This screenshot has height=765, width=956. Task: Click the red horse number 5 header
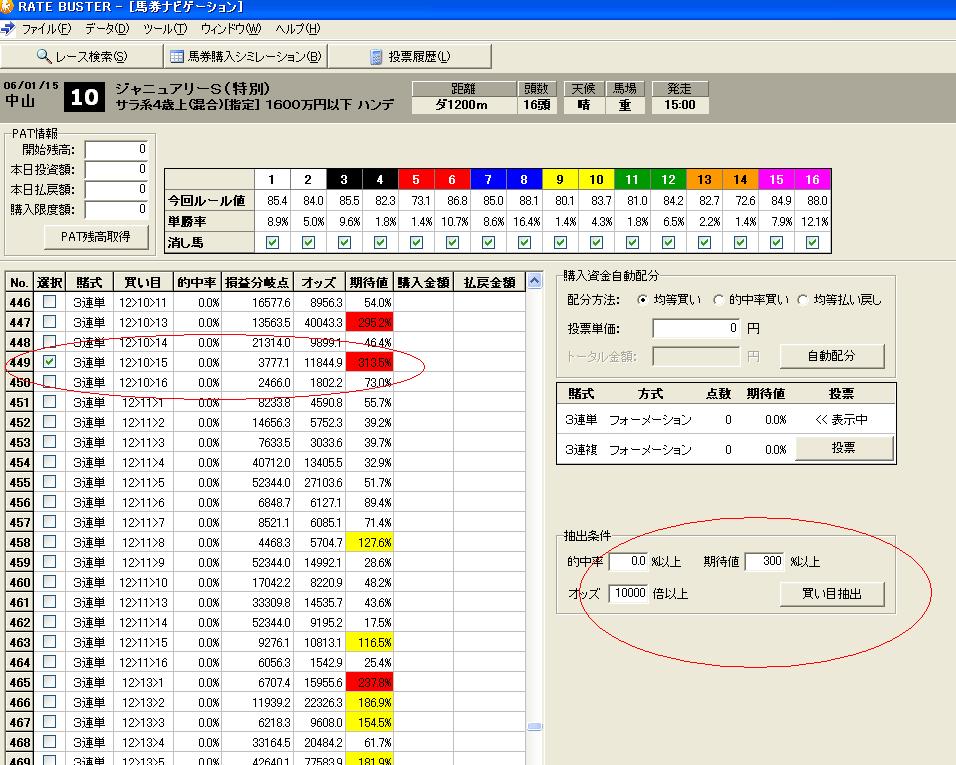[416, 180]
